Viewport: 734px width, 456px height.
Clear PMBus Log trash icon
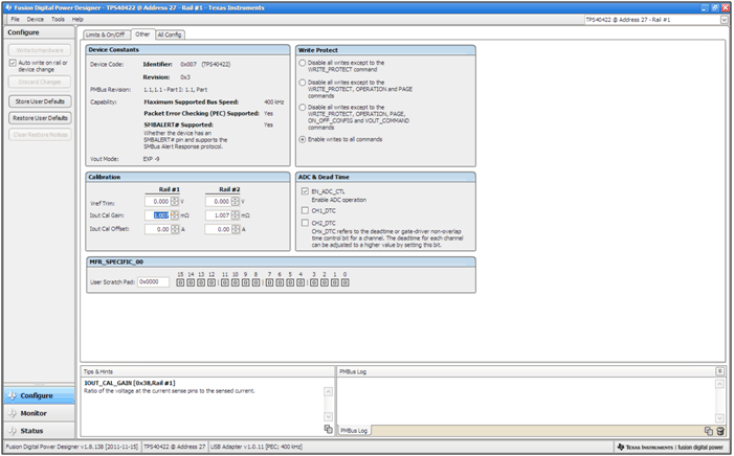coord(720,431)
